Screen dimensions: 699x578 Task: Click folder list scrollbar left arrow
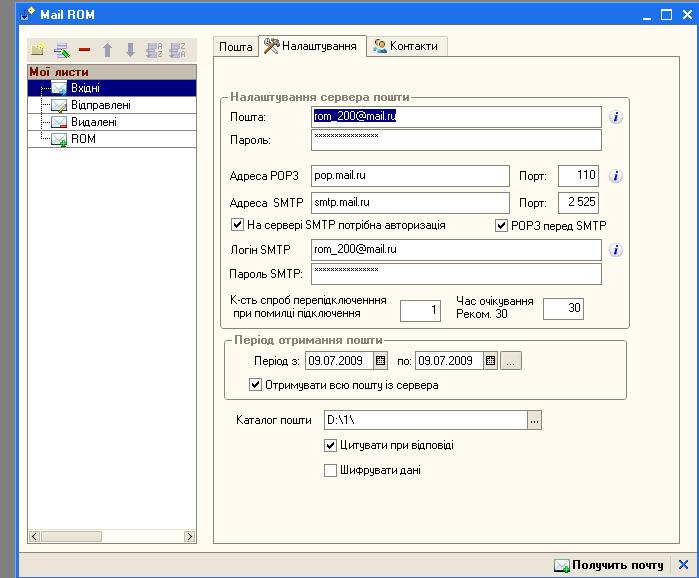pos(34,536)
